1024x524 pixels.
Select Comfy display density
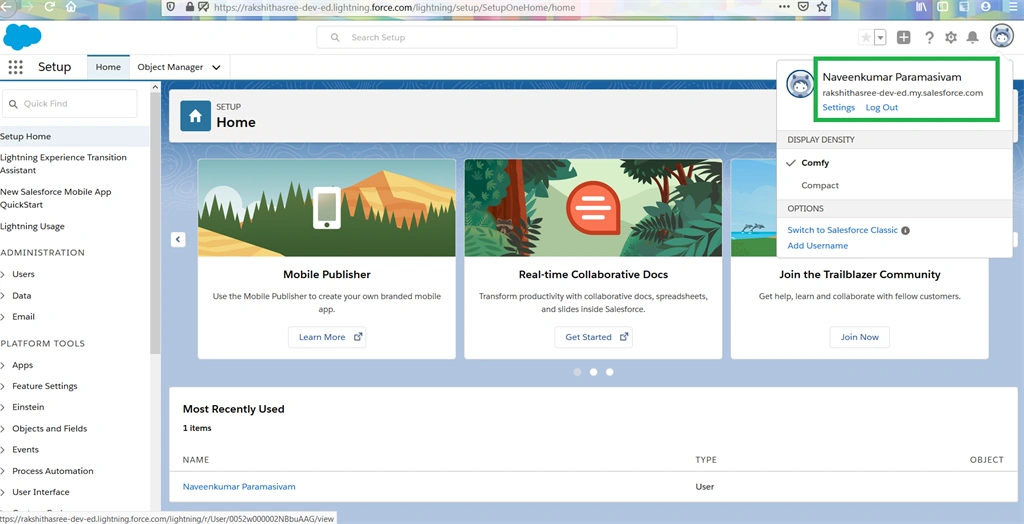click(x=815, y=163)
